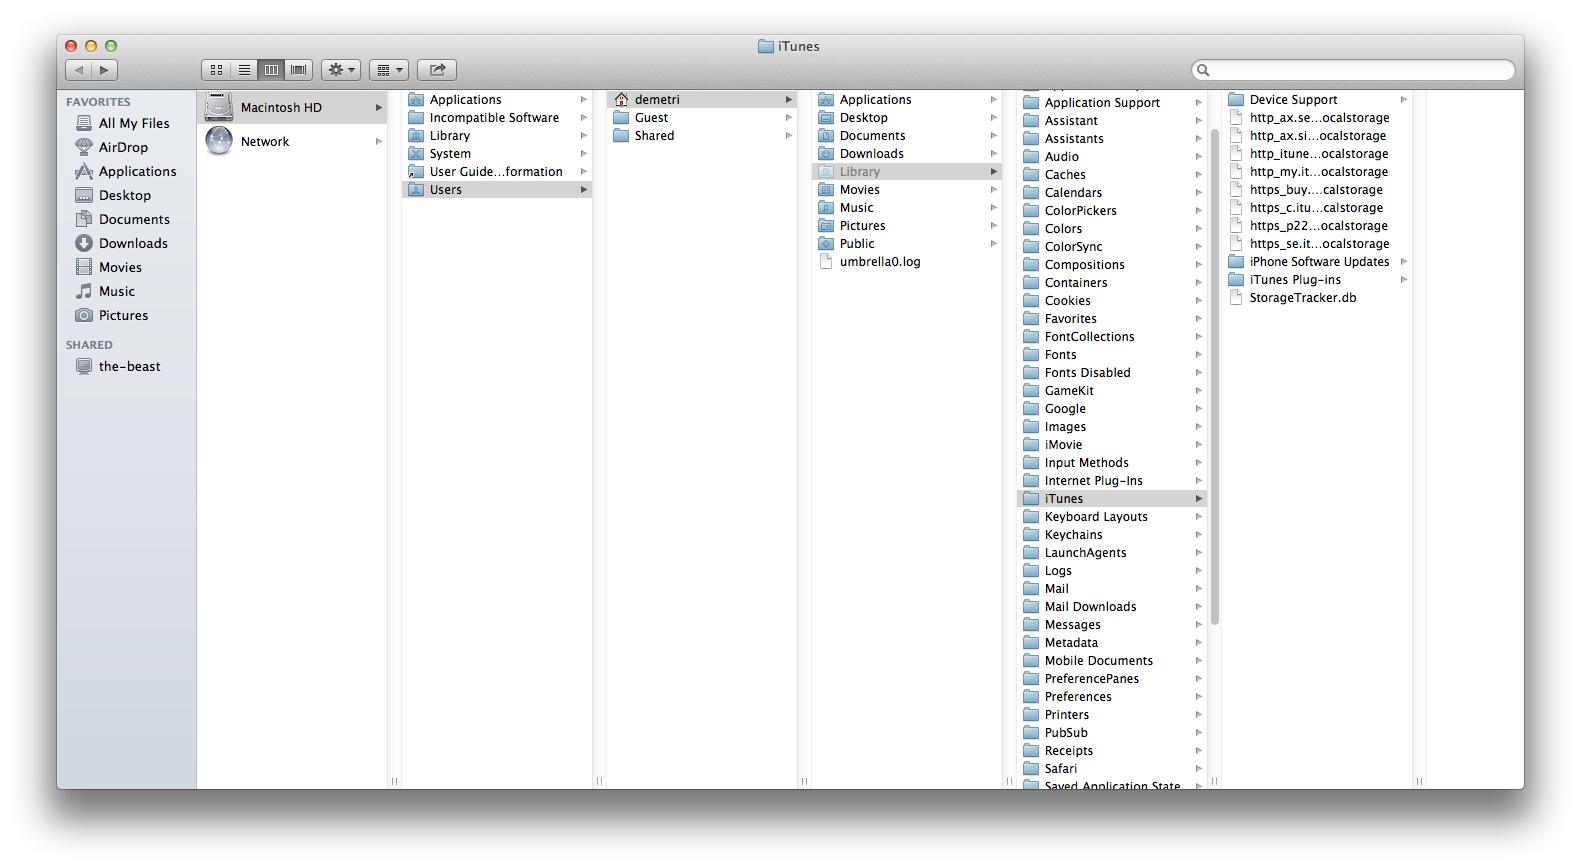Select StorageTracker.db file
Image resolution: width=1581 pixels, height=868 pixels.
(1316, 297)
